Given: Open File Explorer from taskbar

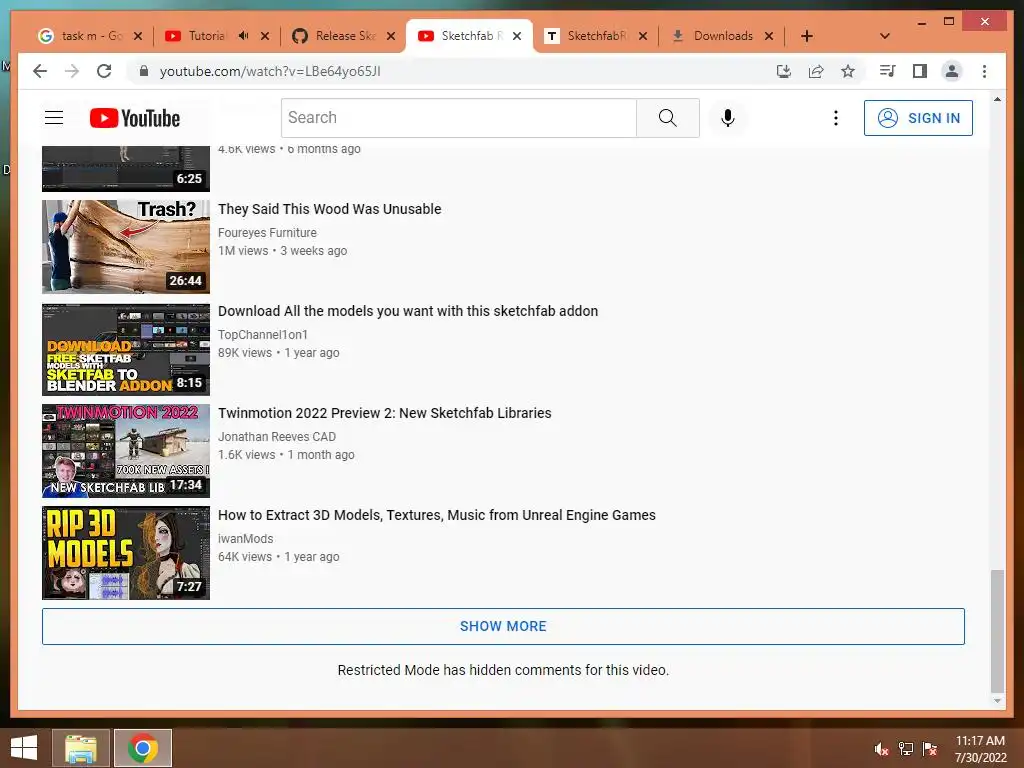Looking at the screenshot, I should [81, 748].
